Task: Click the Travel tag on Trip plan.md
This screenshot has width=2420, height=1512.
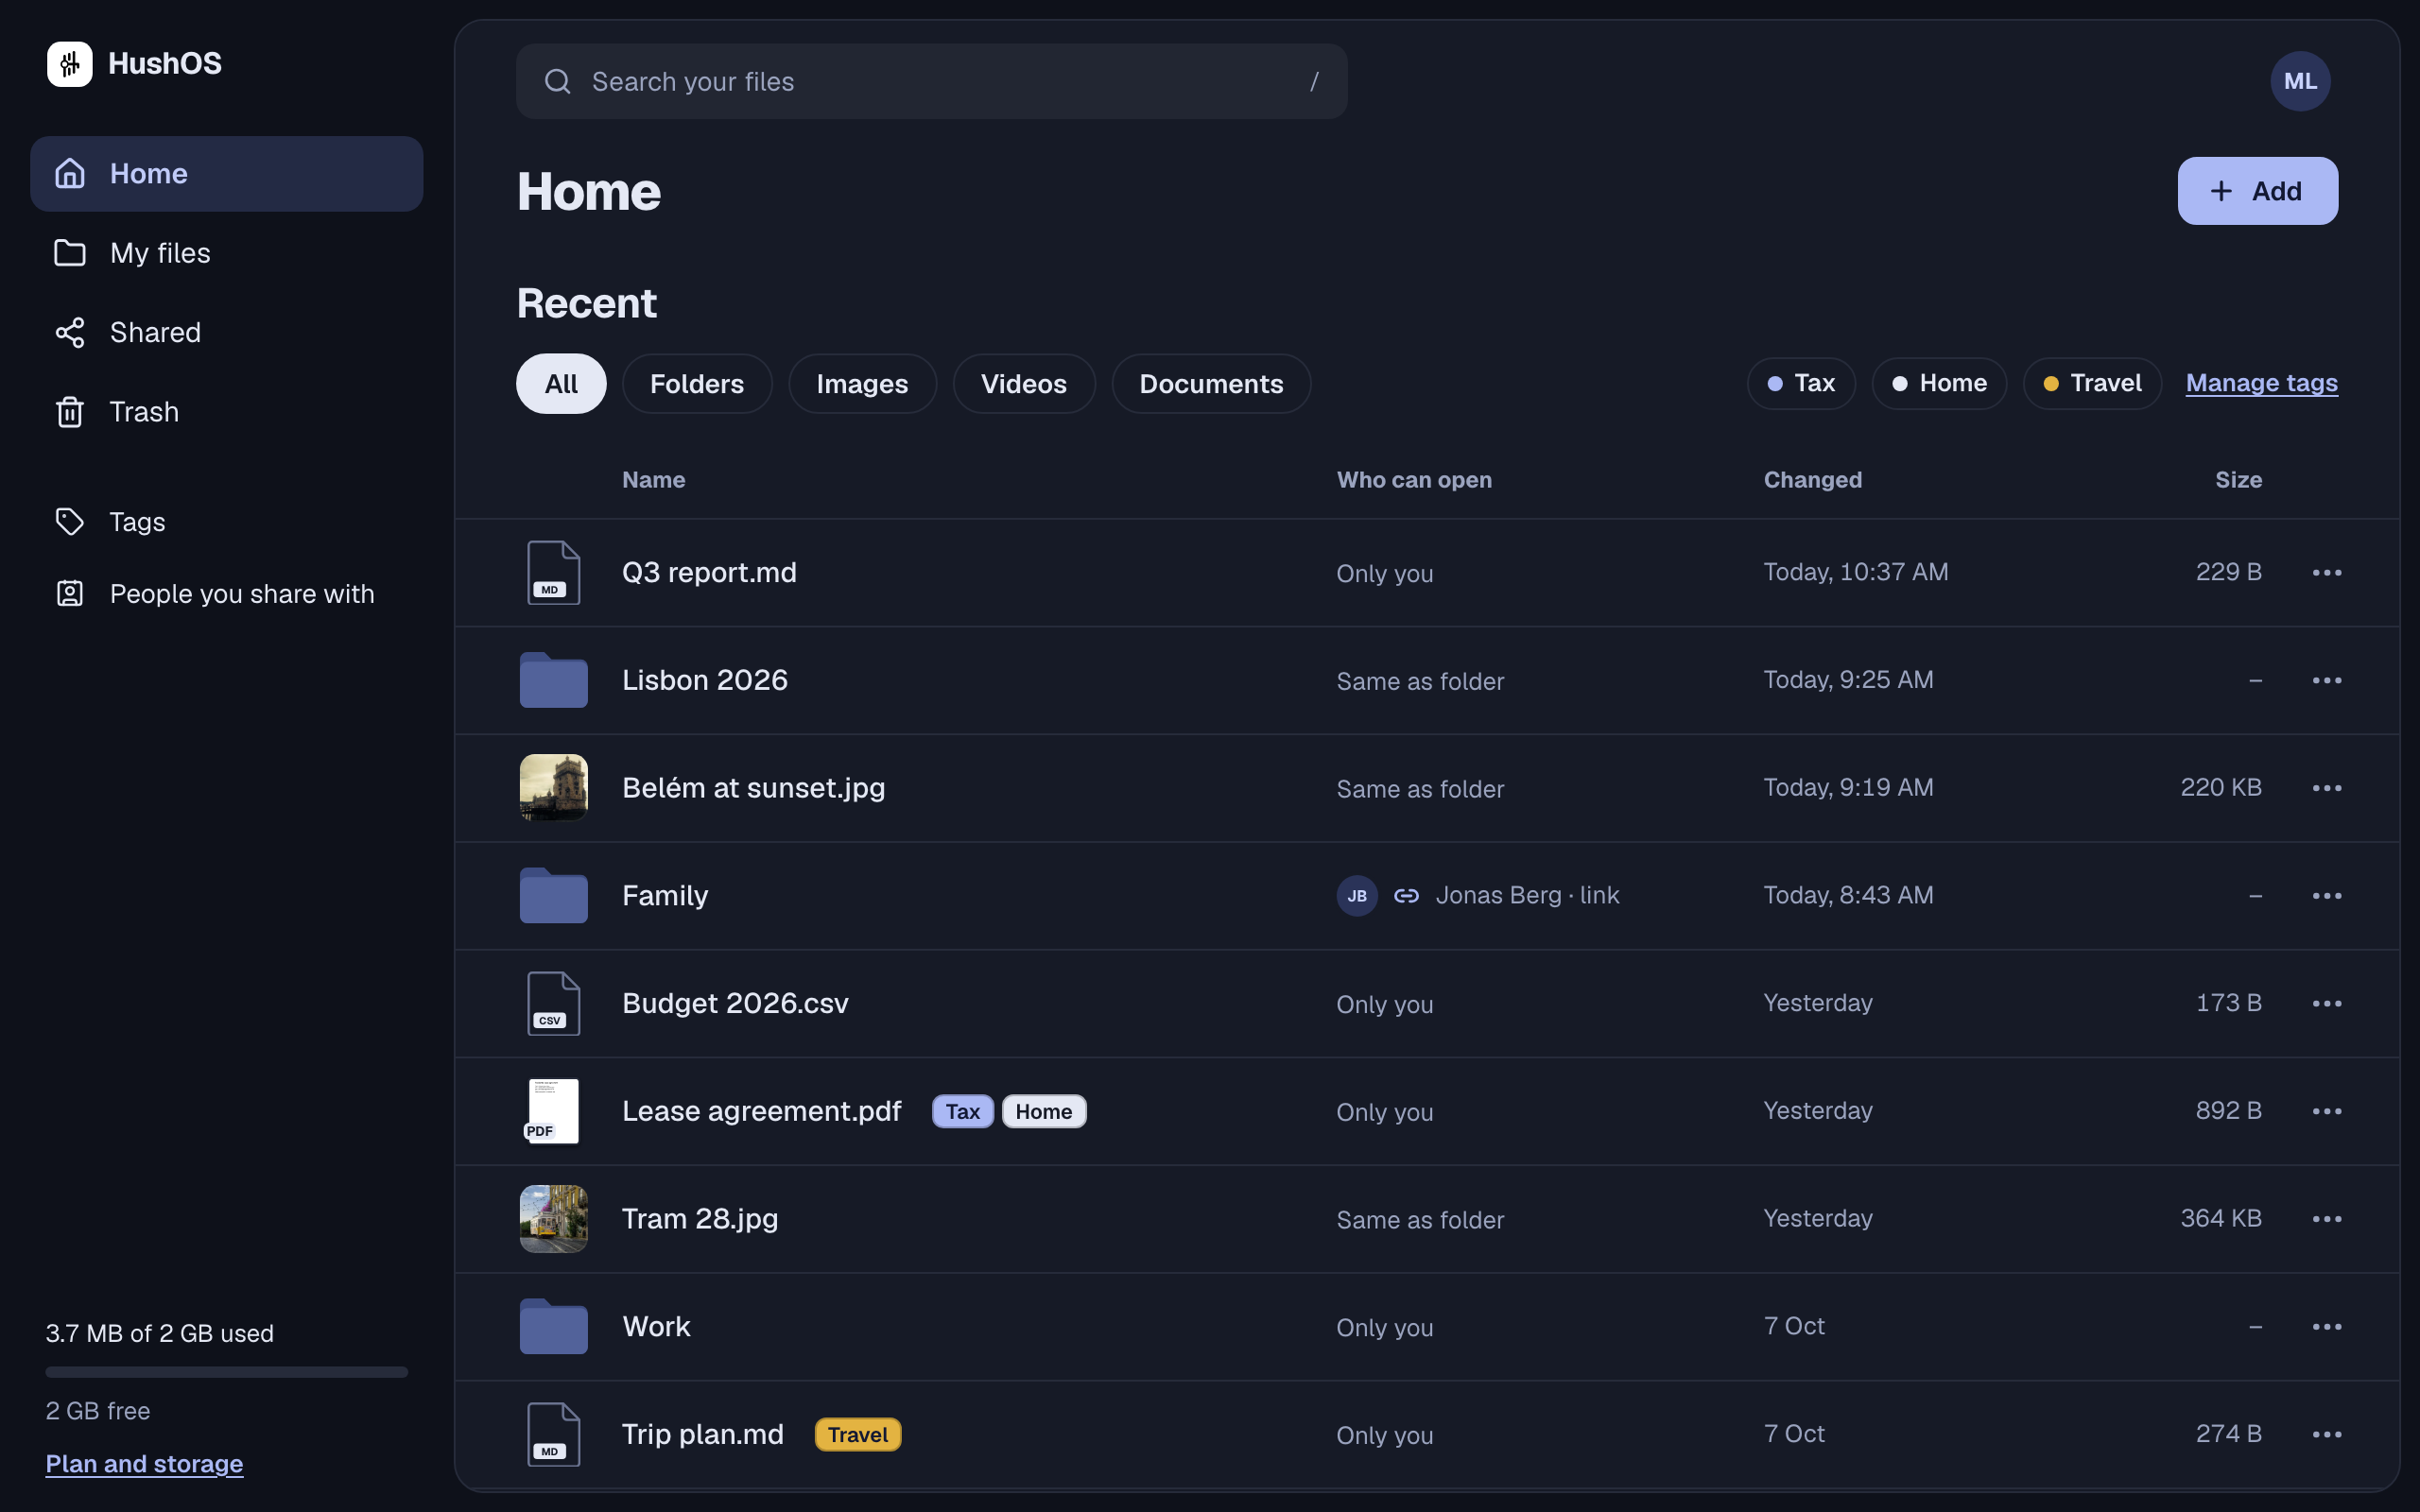Action: coord(858,1435)
